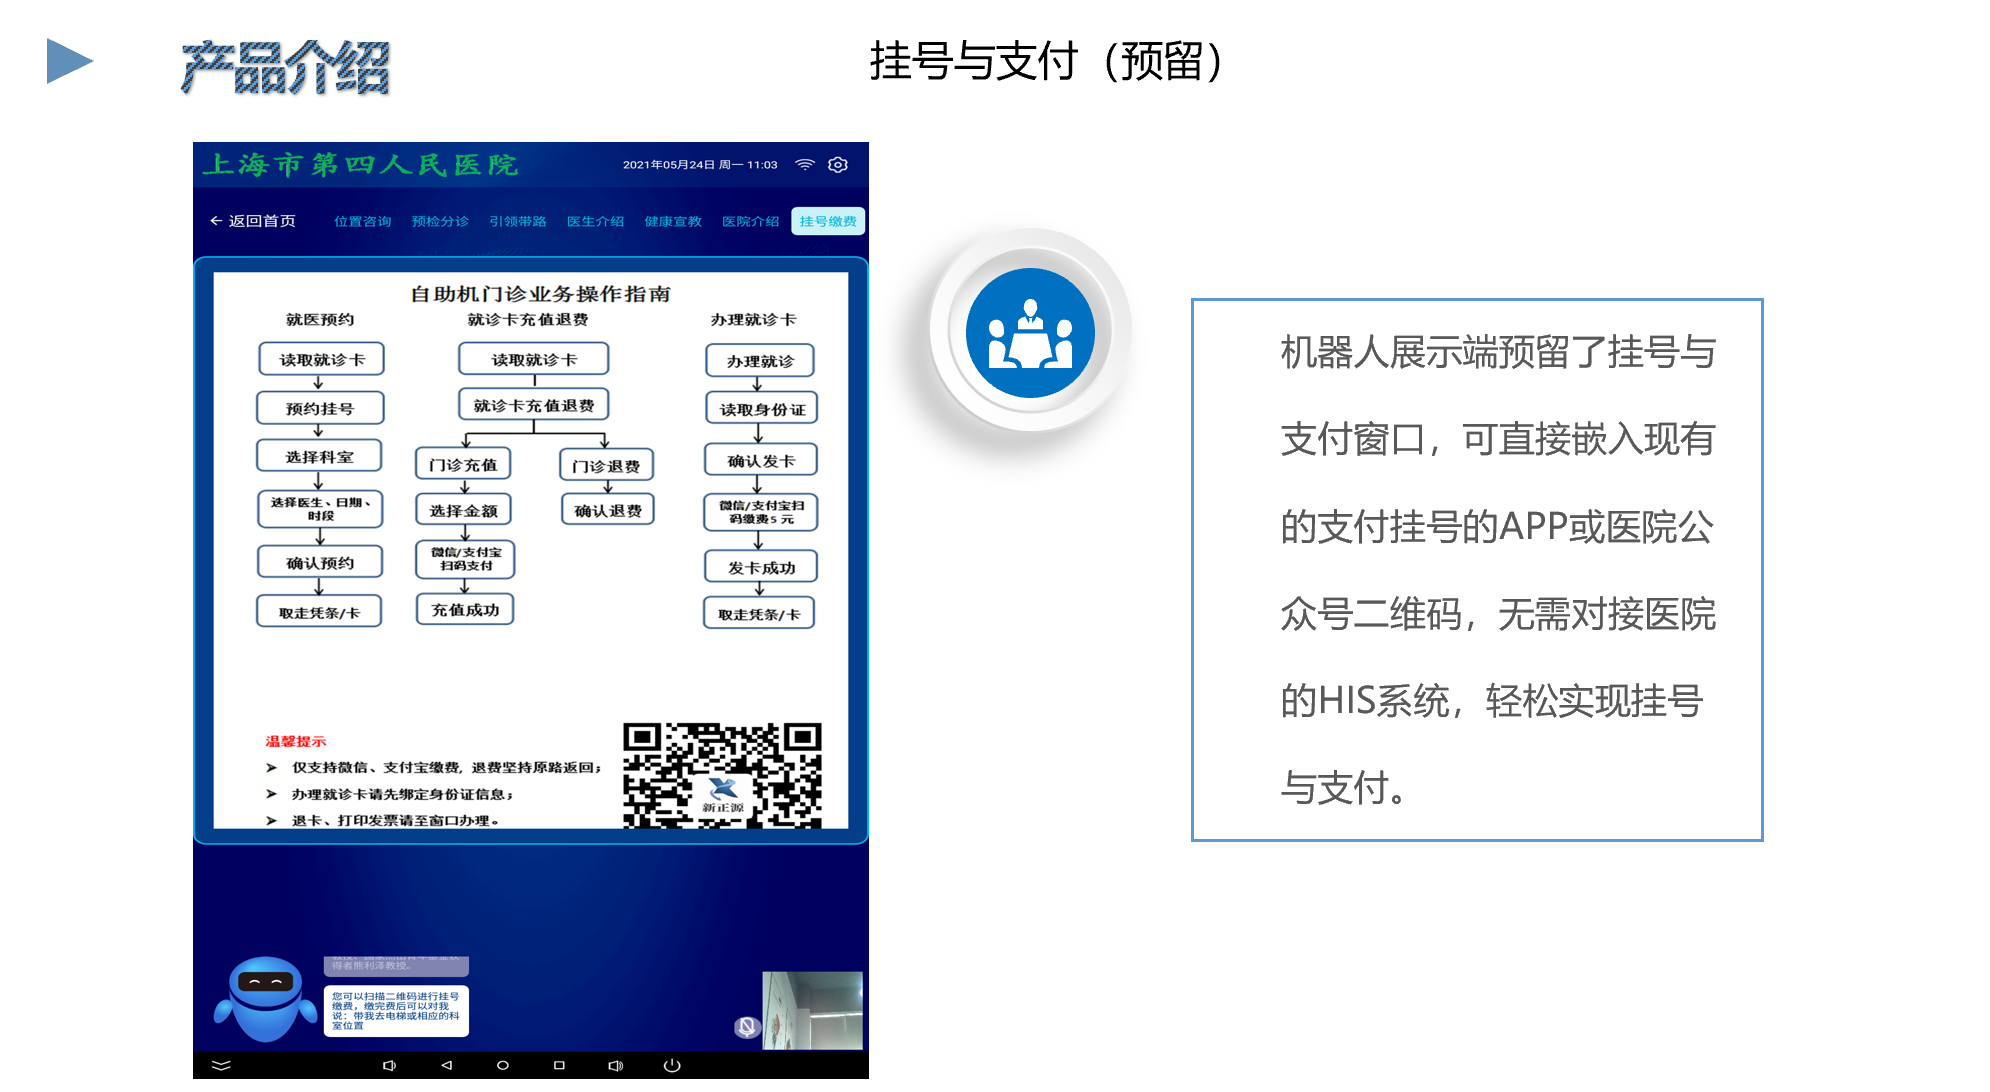Open the 健康宣教 tab

(x=673, y=221)
